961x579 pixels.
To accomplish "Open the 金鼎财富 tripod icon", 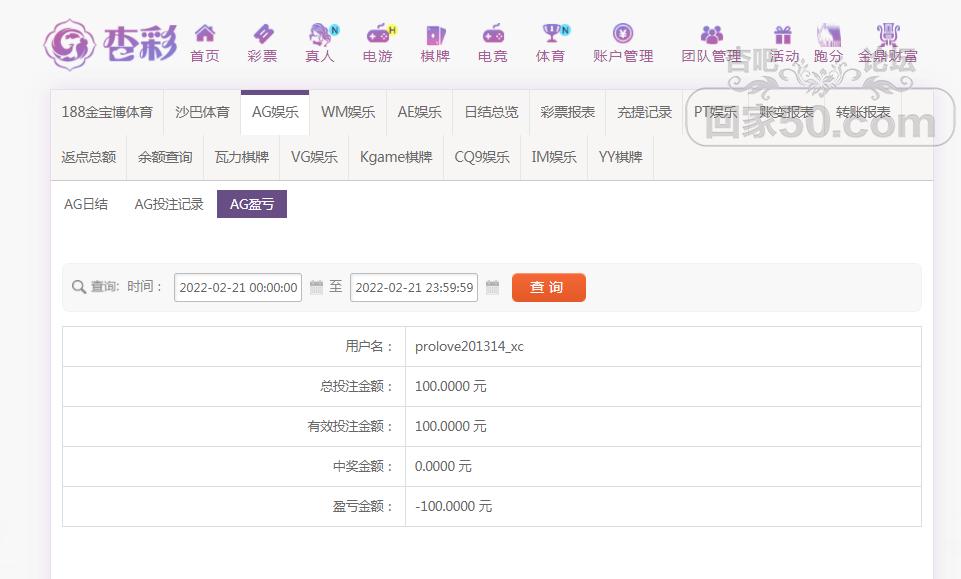I will (x=887, y=34).
